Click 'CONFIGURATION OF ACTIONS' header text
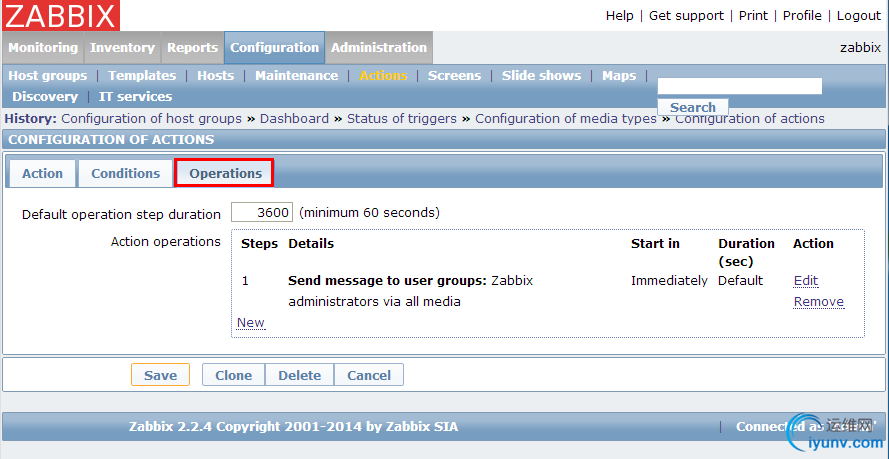The image size is (889, 459). 111,139
